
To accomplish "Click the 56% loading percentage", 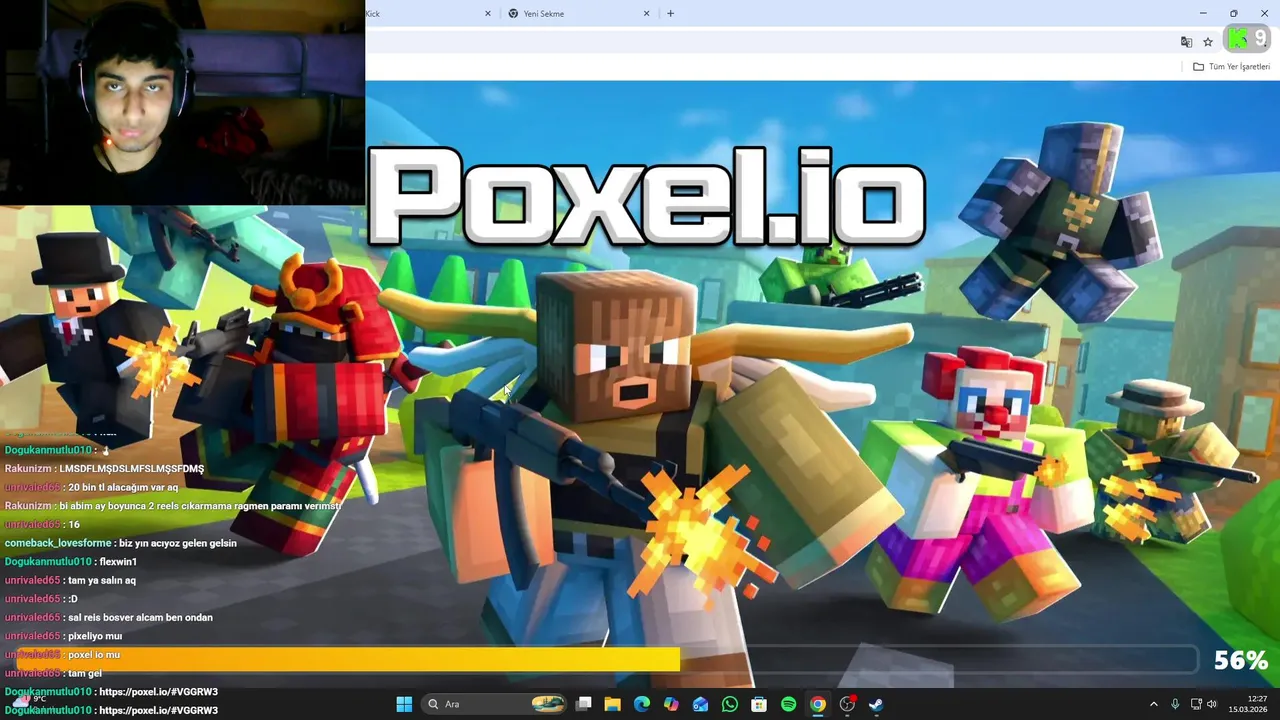I will pos(1240,660).
